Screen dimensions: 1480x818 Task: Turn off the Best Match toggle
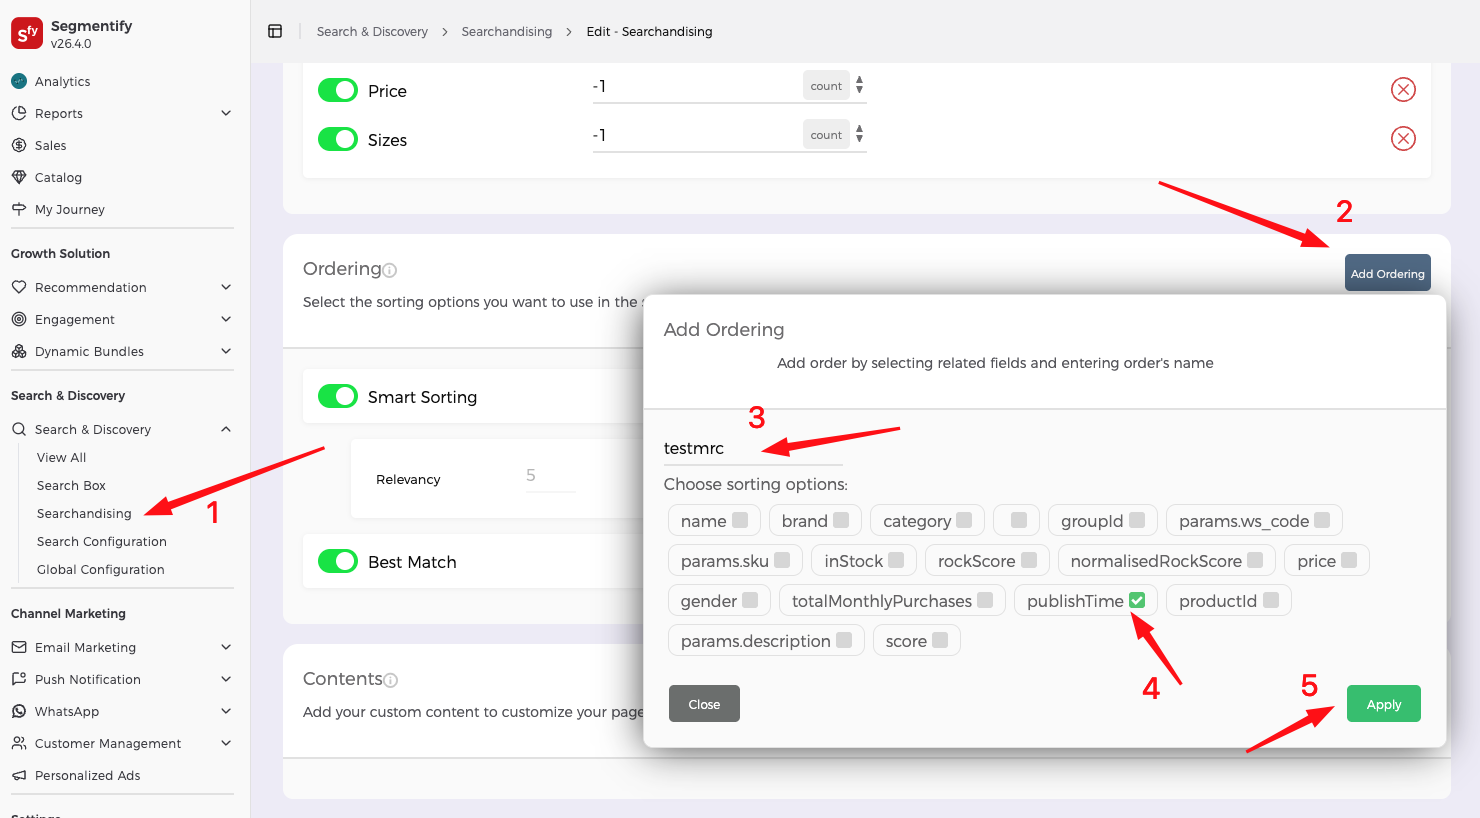tap(338, 562)
